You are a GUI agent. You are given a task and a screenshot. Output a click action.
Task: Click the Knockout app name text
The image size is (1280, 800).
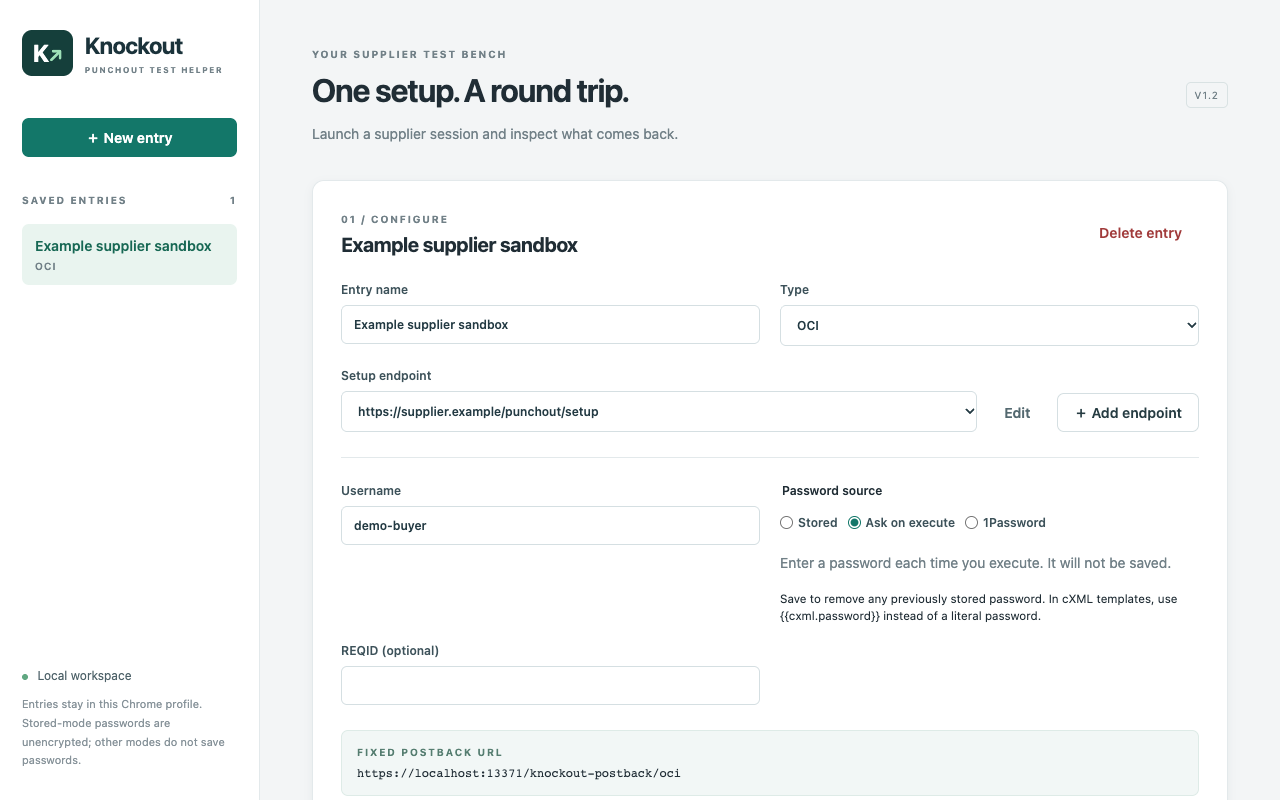[x=134, y=46]
